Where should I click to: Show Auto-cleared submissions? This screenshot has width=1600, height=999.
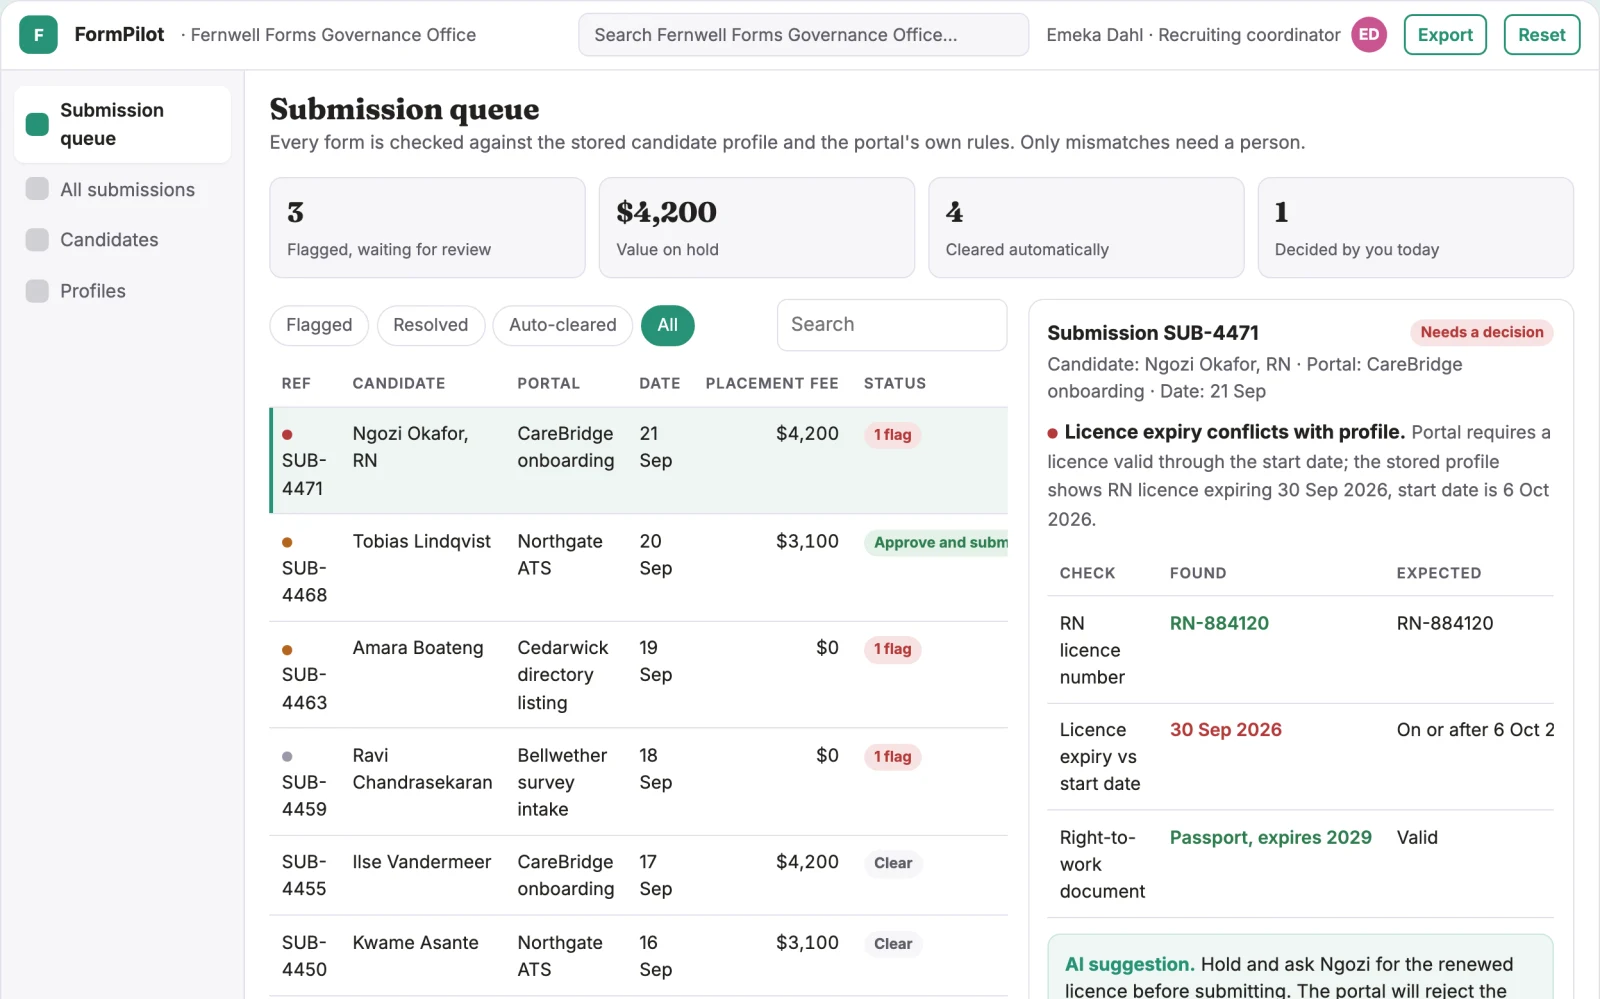562,325
